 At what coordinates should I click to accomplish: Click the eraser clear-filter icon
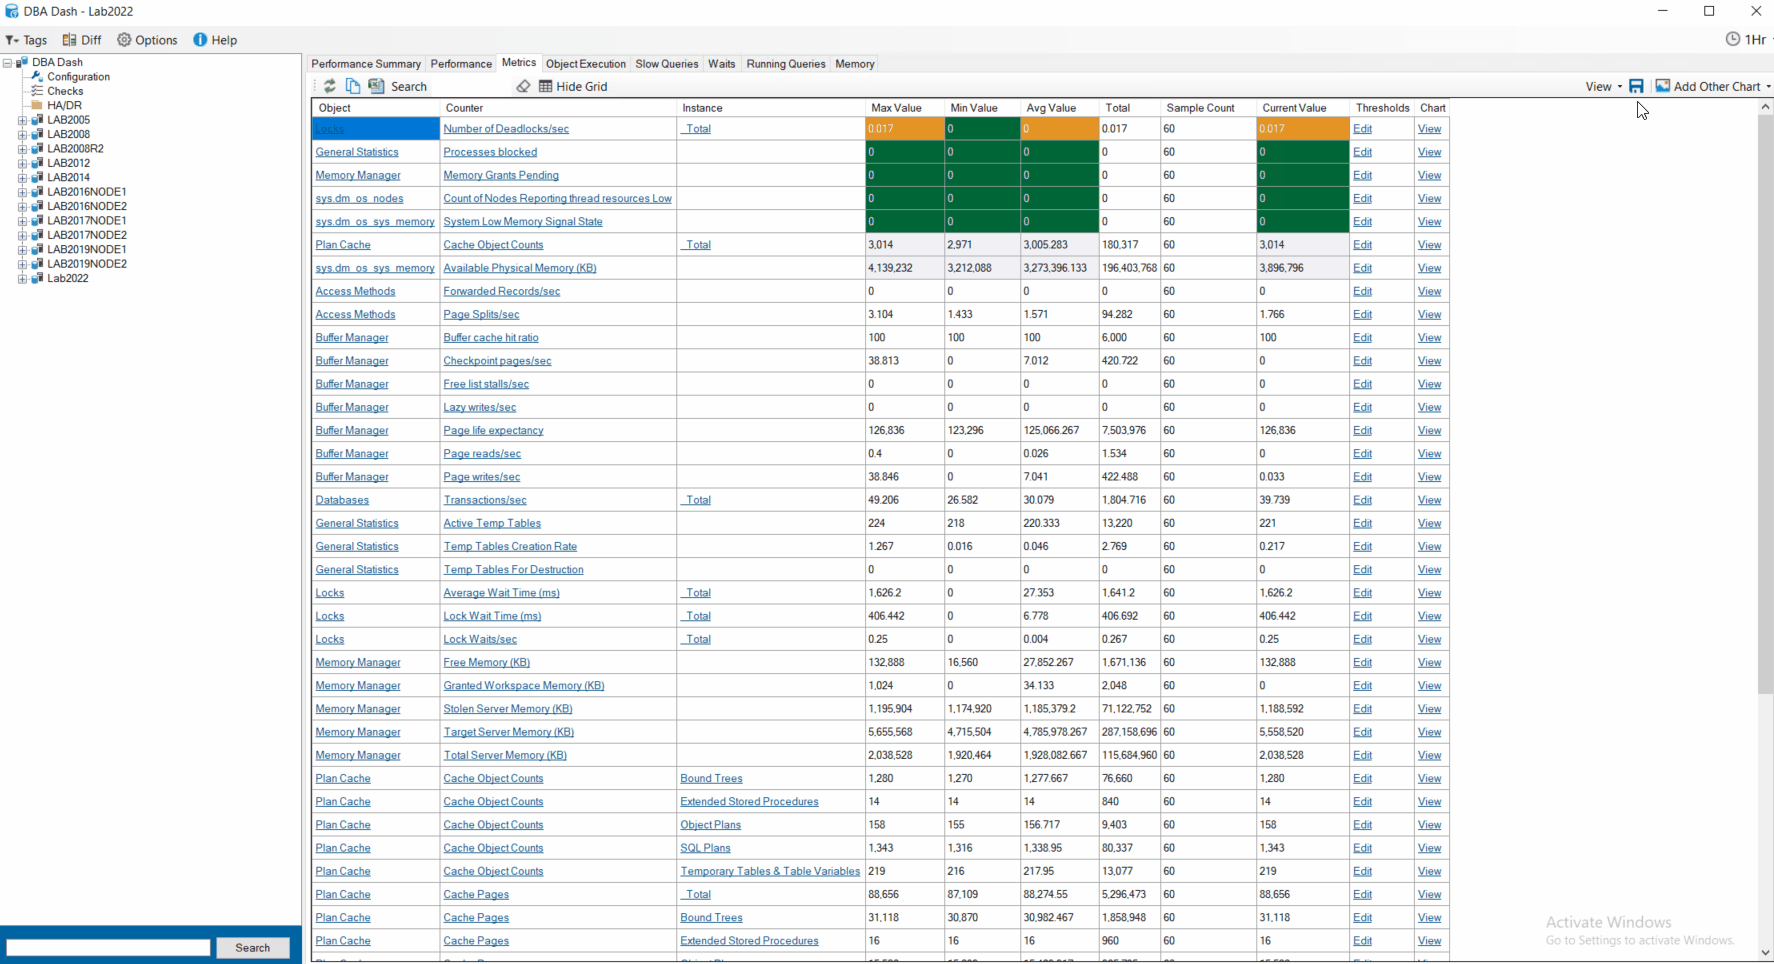coord(523,86)
